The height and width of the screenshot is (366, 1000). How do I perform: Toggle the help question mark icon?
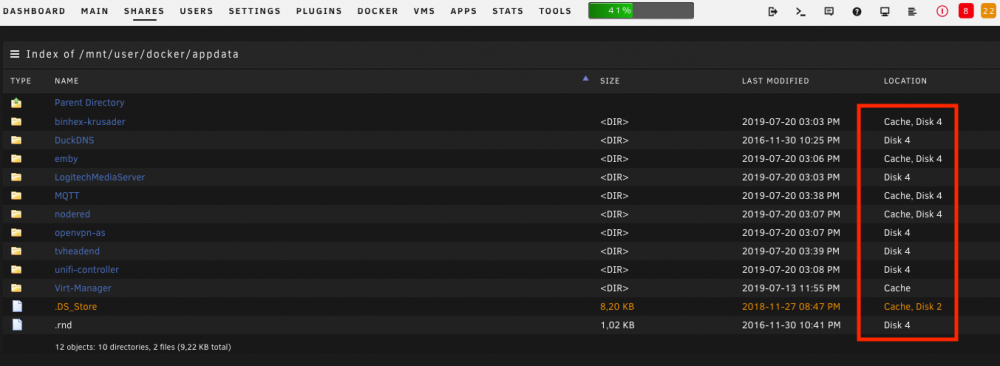pos(857,11)
